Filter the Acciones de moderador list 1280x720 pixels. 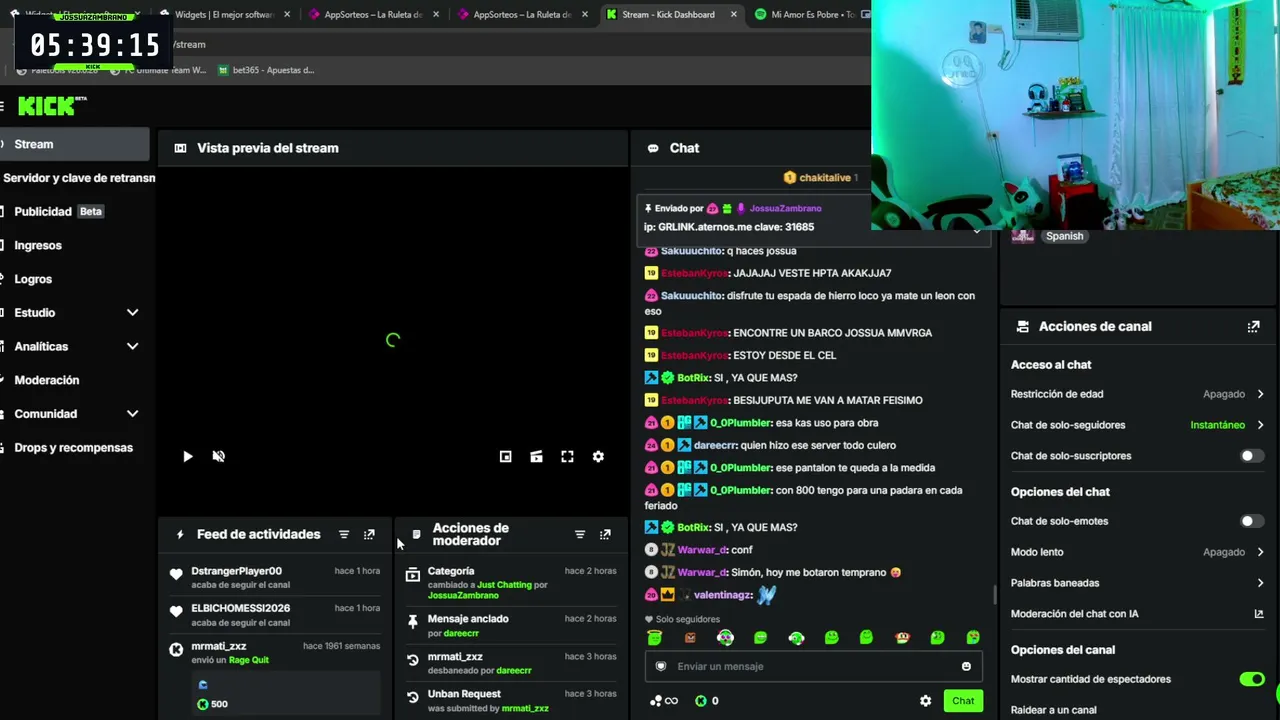(580, 535)
